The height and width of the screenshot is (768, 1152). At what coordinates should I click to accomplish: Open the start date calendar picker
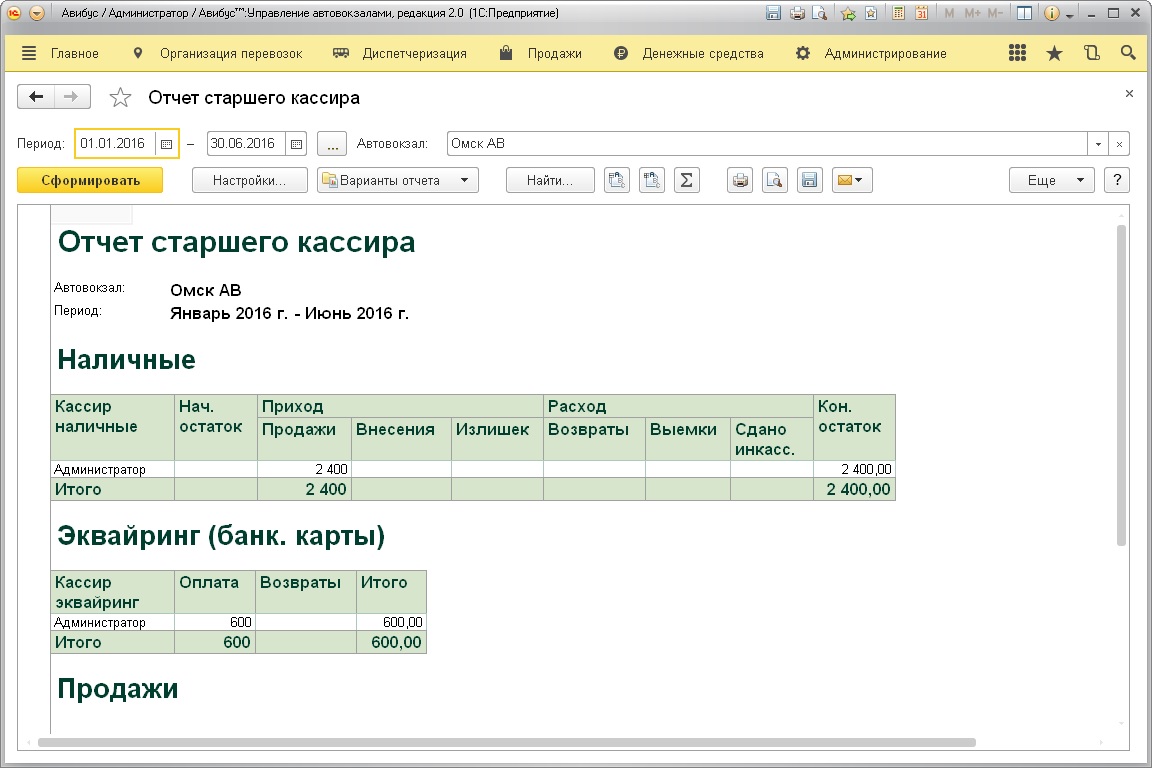click(x=167, y=144)
